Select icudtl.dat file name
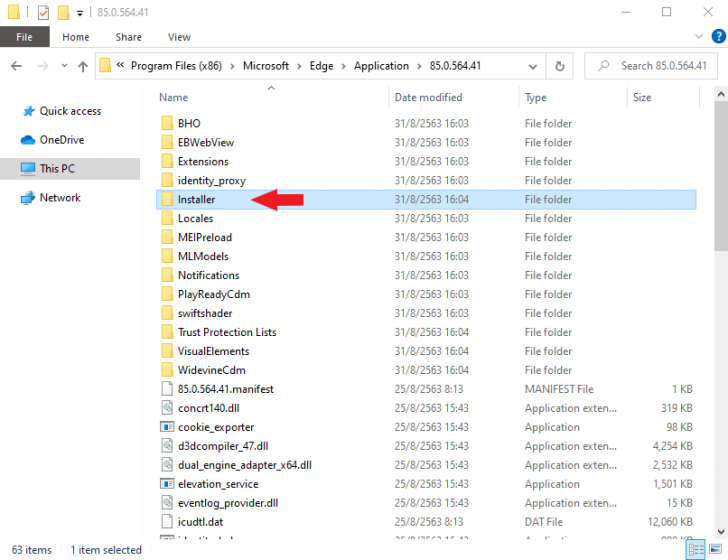Image resolution: width=728 pixels, height=560 pixels. tap(200, 522)
